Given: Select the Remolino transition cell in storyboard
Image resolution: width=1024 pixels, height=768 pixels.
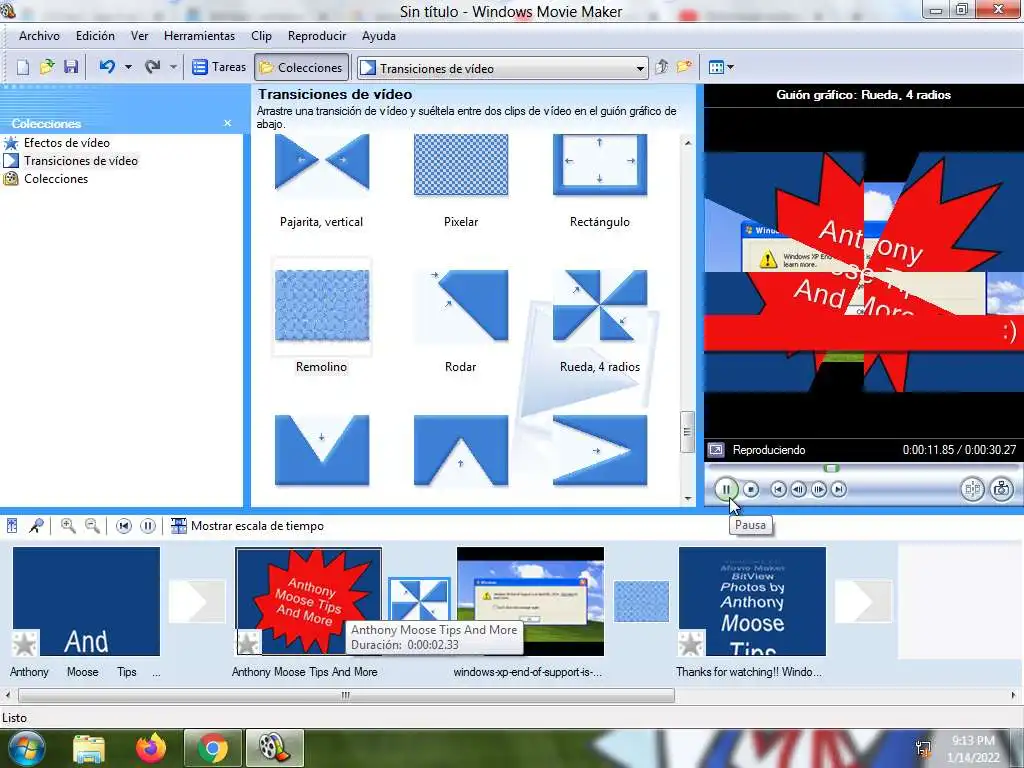Looking at the screenshot, I should [x=641, y=601].
